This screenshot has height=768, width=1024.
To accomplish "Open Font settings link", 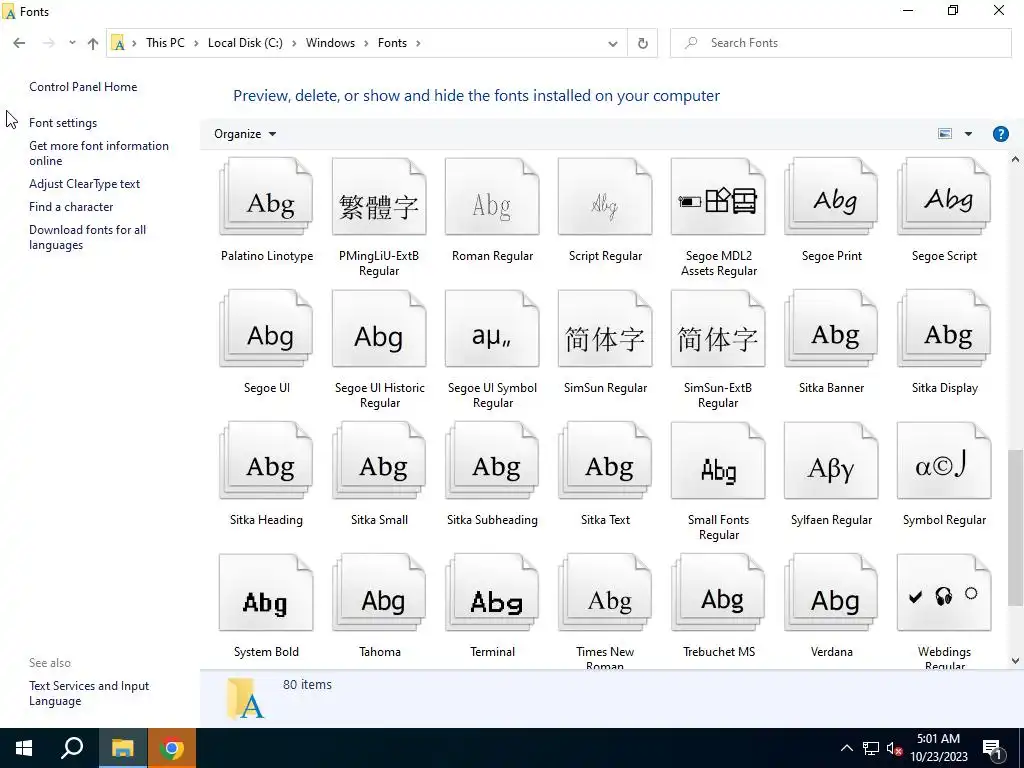I will (x=63, y=123).
